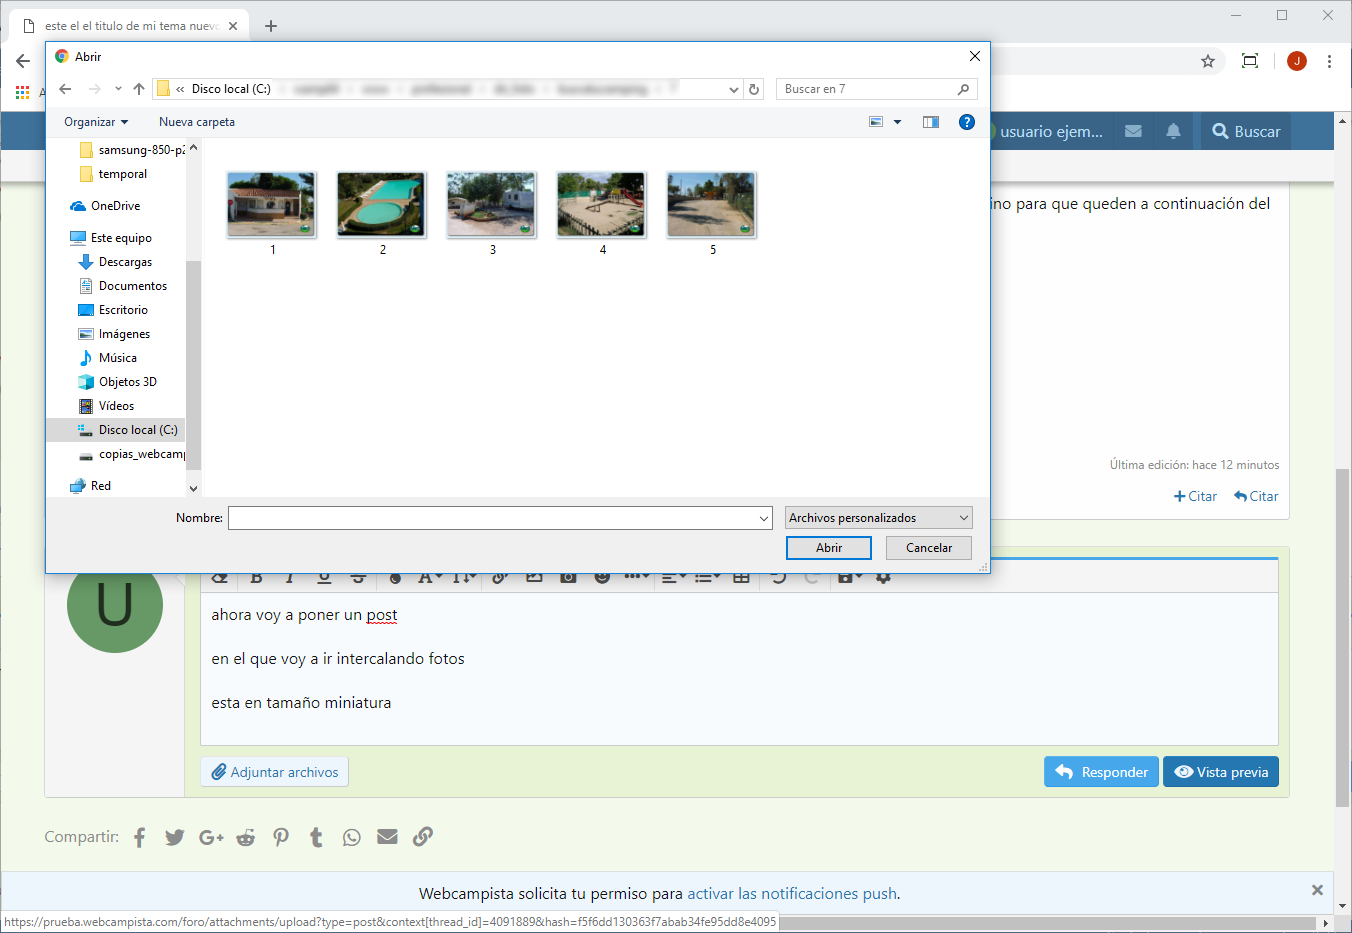Image resolution: width=1352 pixels, height=933 pixels.
Task: Share the thread on Google+
Action: [x=211, y=837]
